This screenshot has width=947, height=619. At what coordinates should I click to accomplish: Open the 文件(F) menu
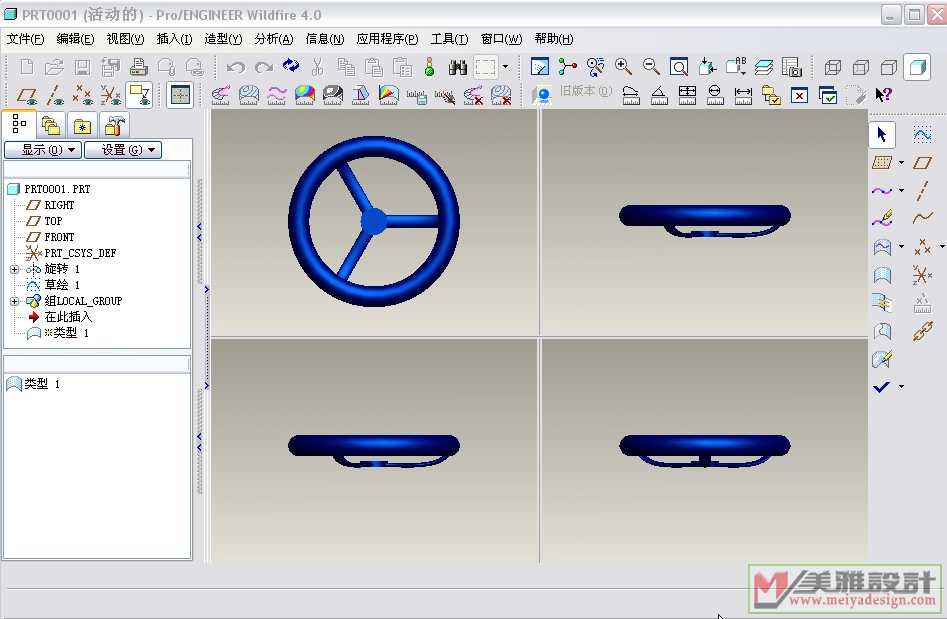25,39
